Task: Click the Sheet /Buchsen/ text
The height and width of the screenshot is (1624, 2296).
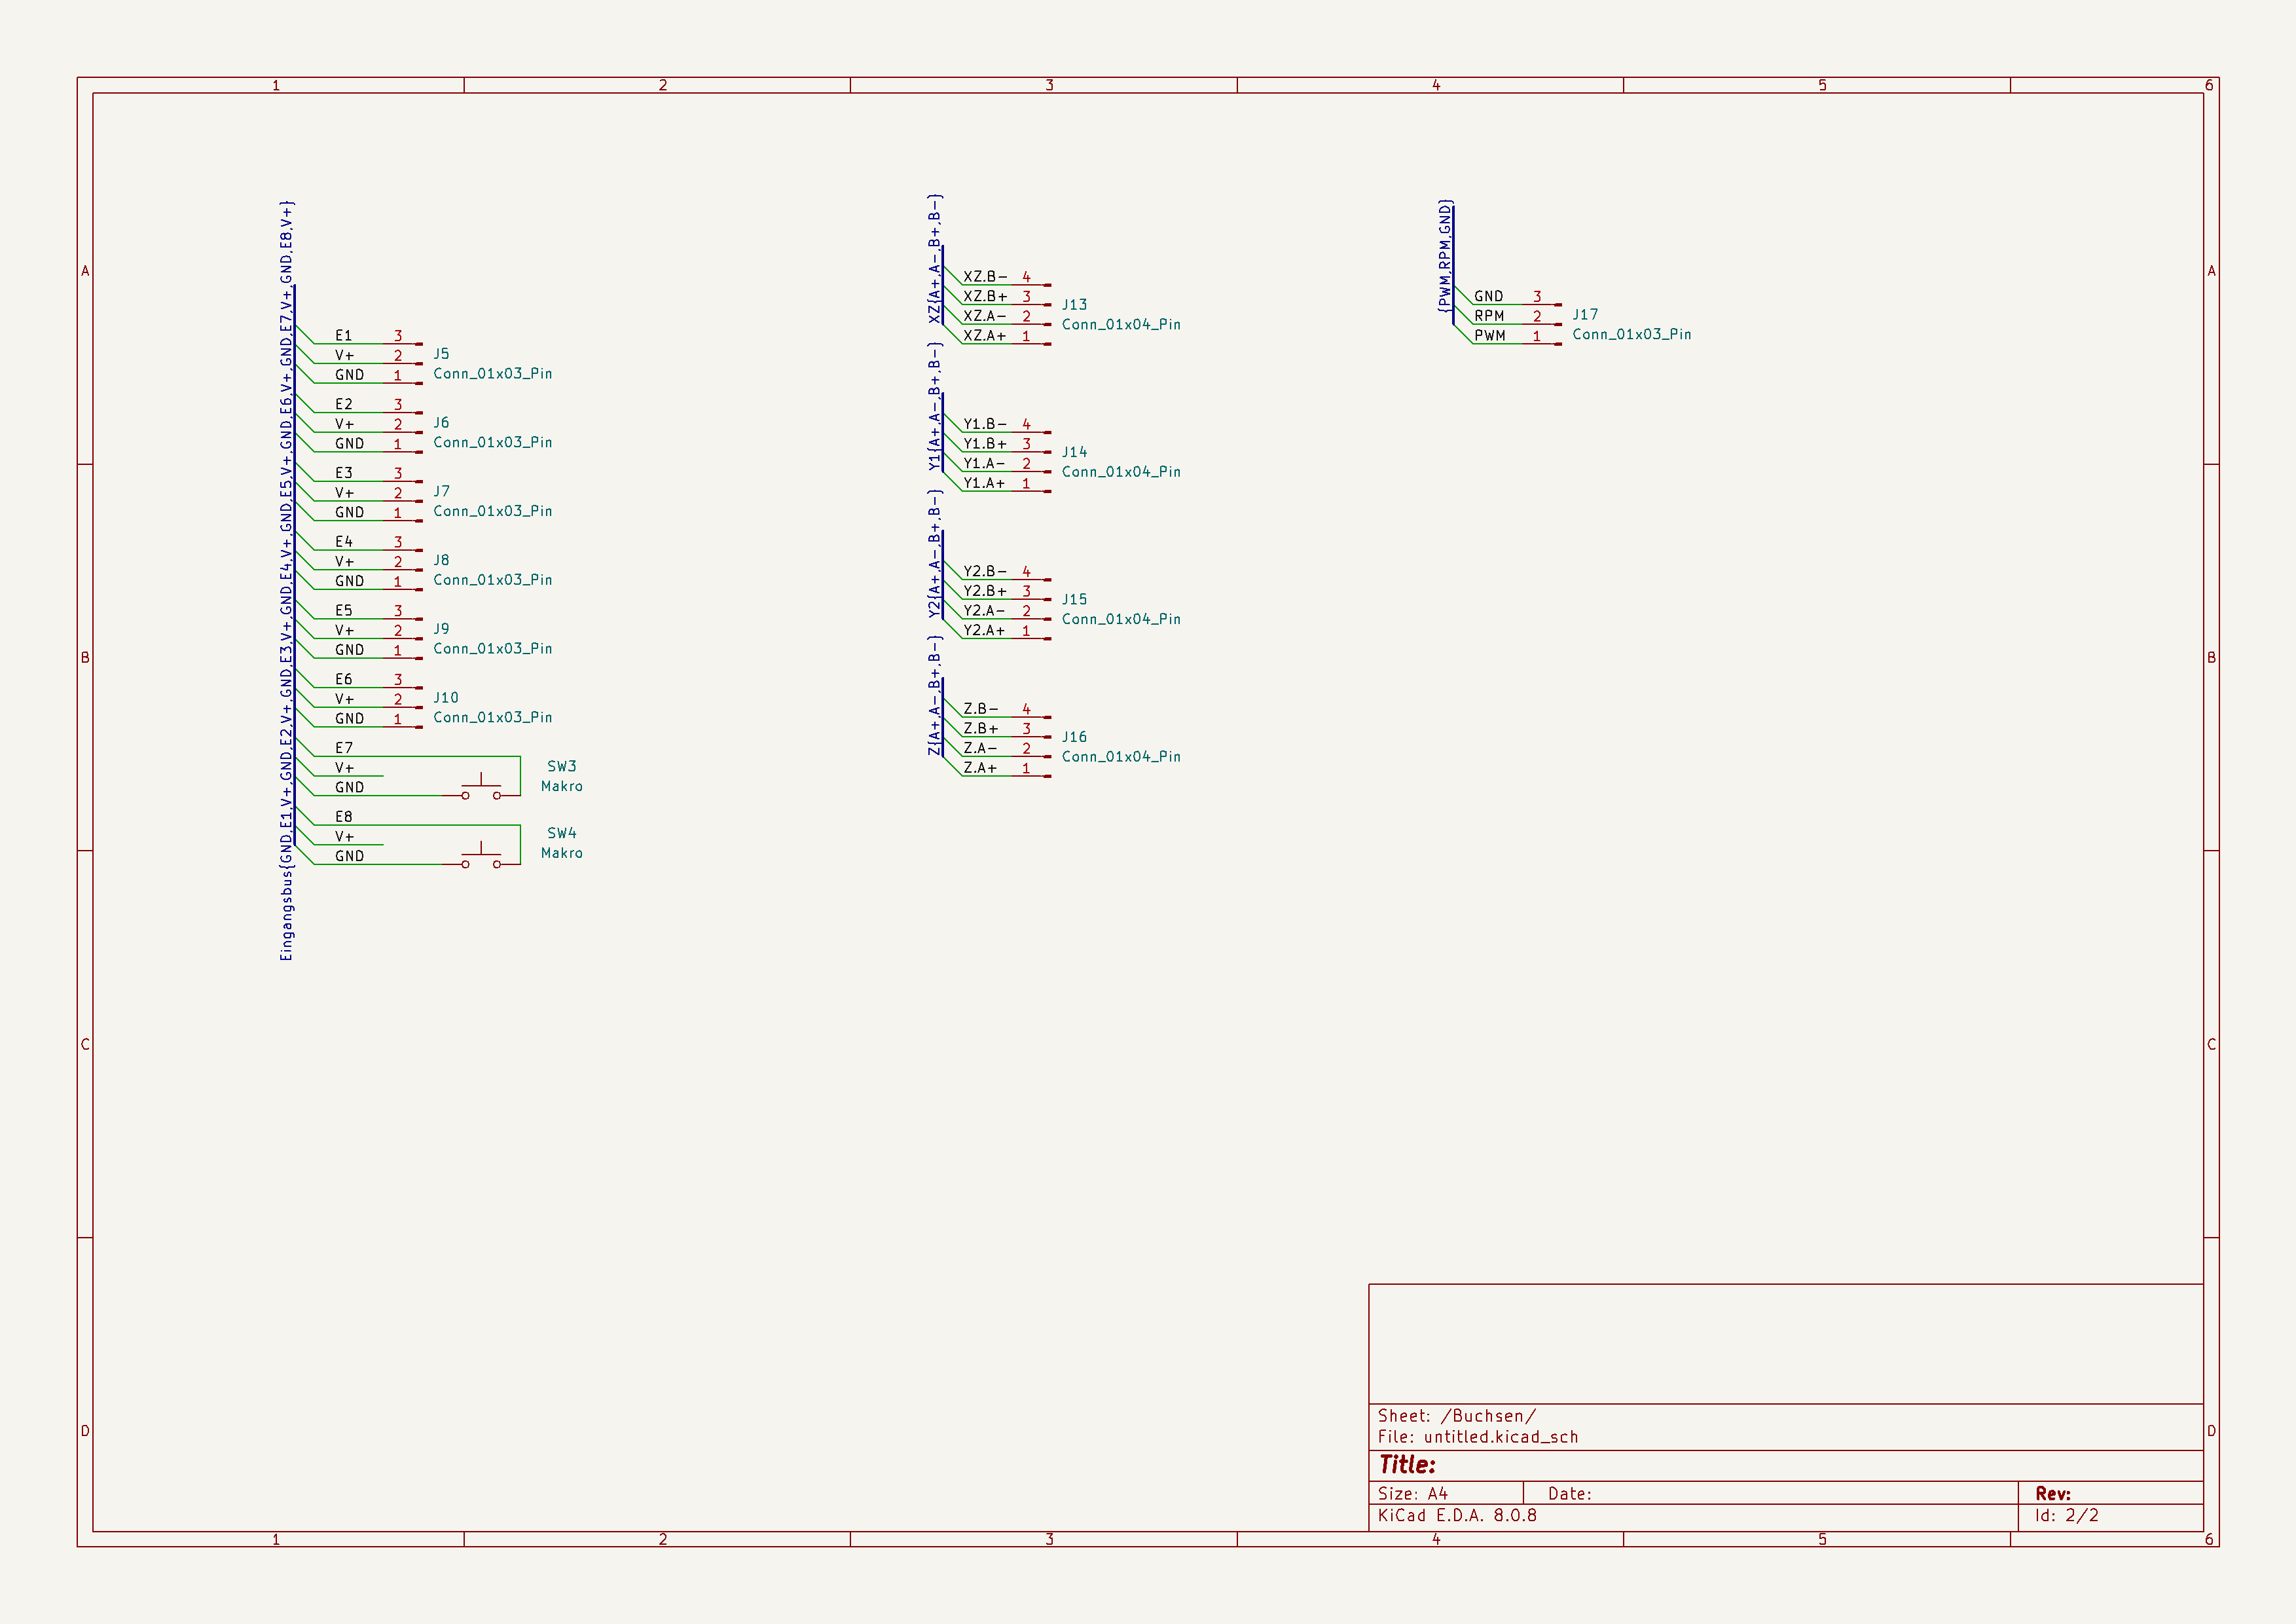Action: click(1456, 1416)
